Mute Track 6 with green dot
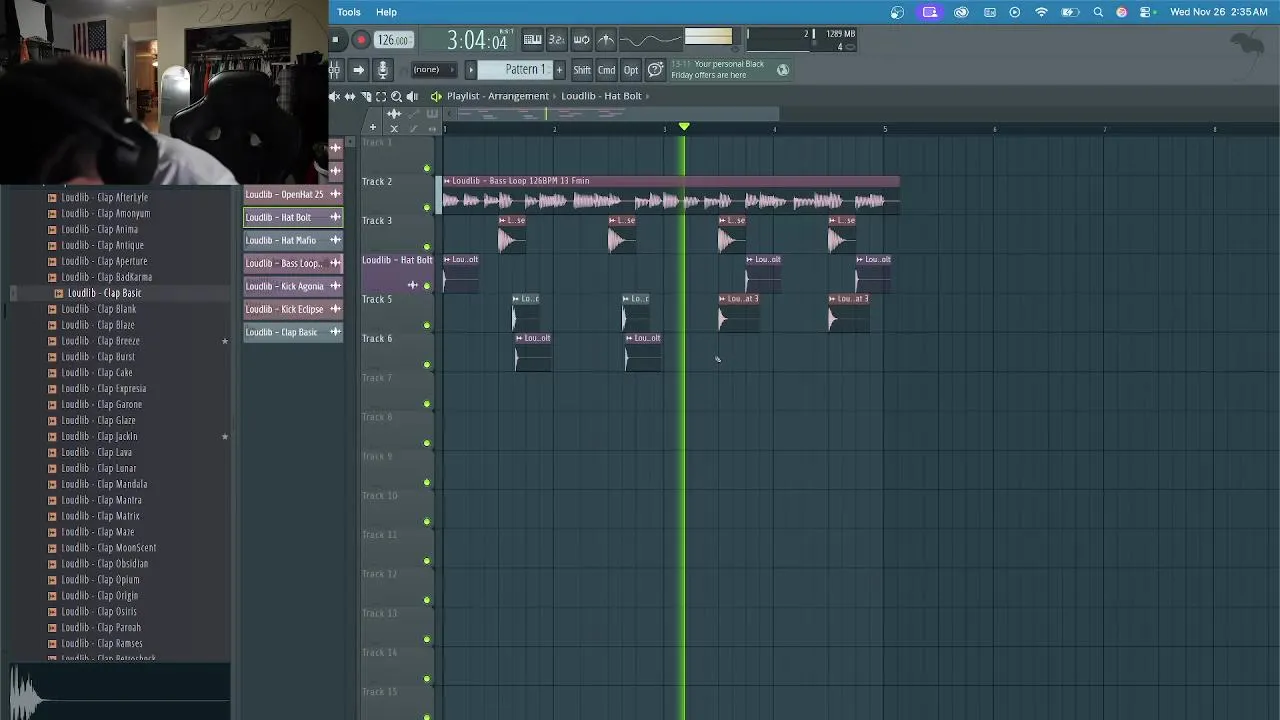Image resolution: width=1280 pixels, height=720 pixels. coord(428,365)
